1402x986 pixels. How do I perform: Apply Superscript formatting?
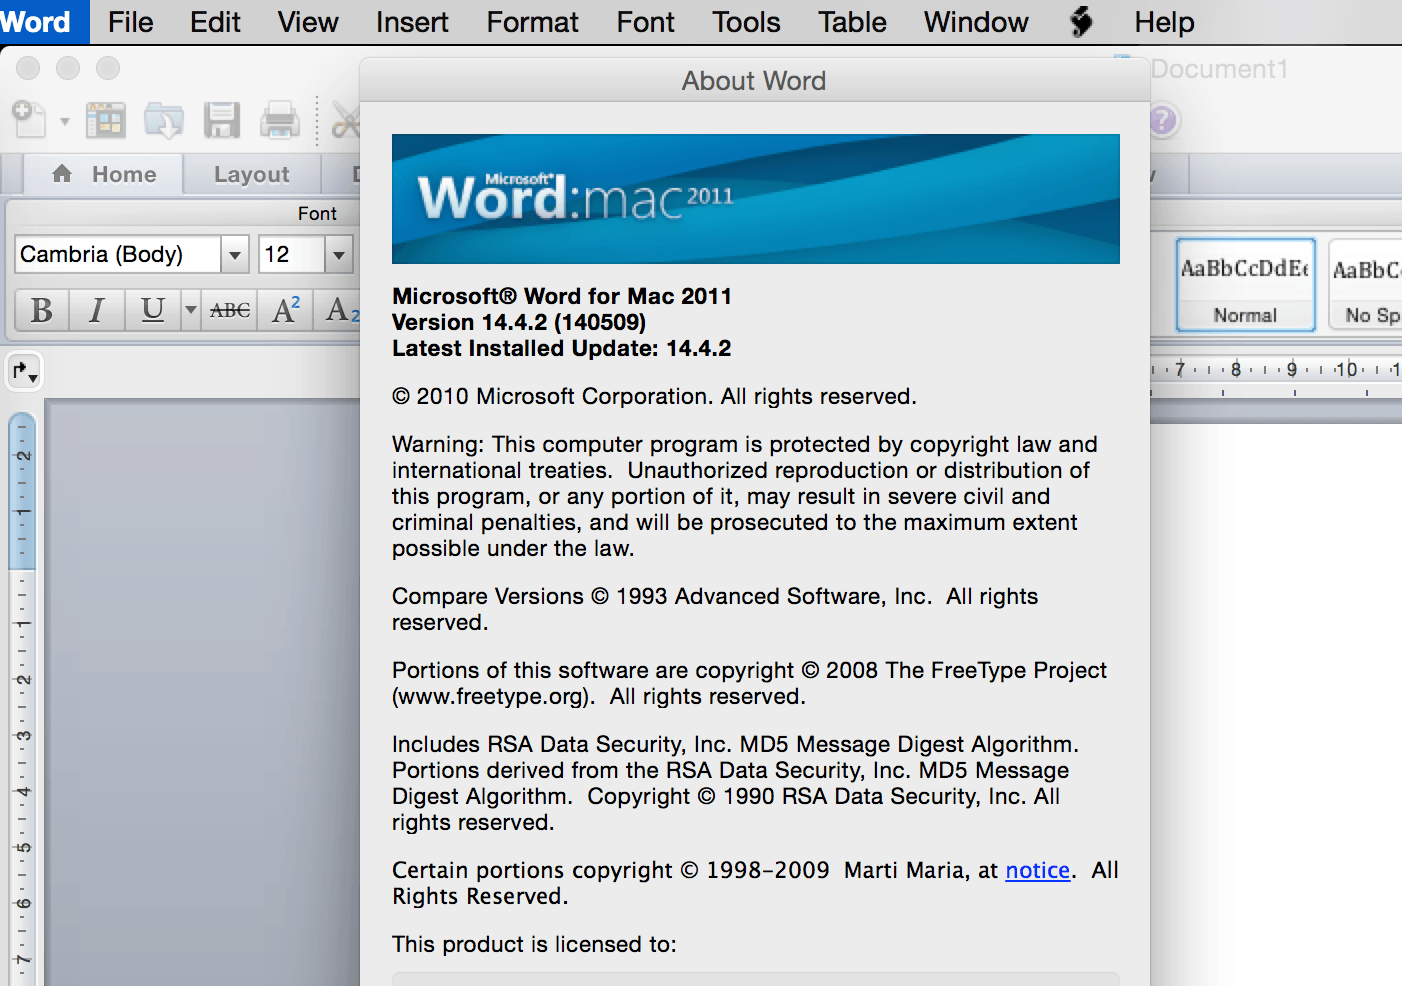coord(286,310)
